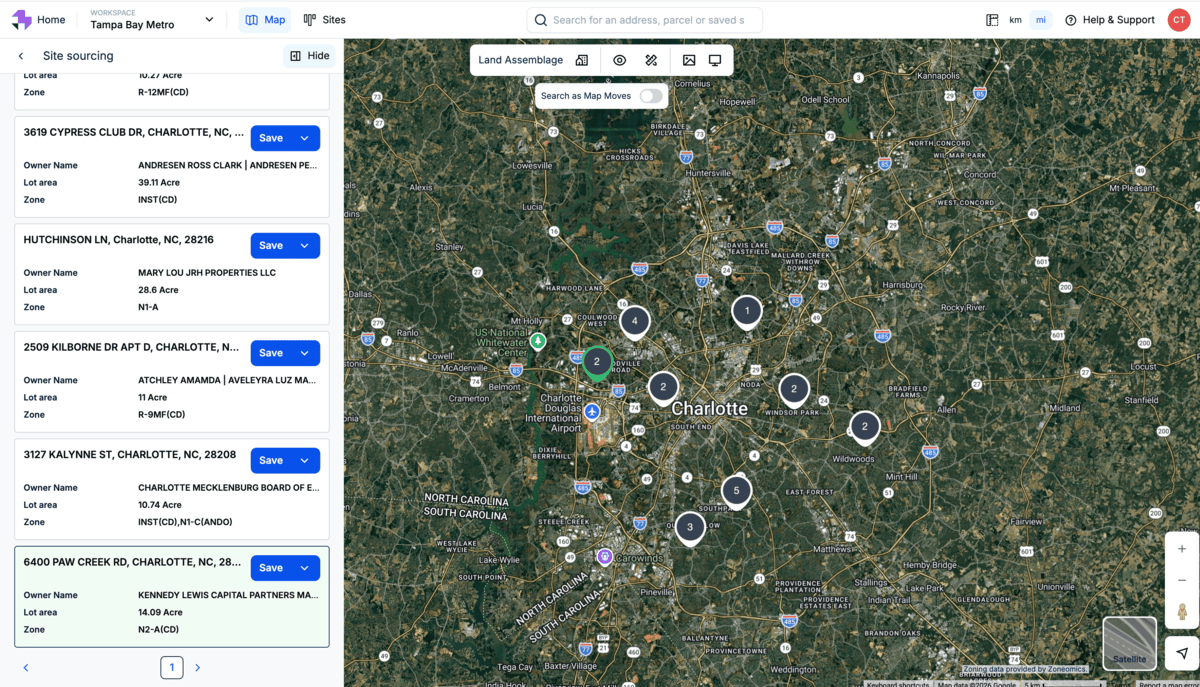Go to the Home tab
This screenshot has height=687, width=1200.
[x=40, y=20]
